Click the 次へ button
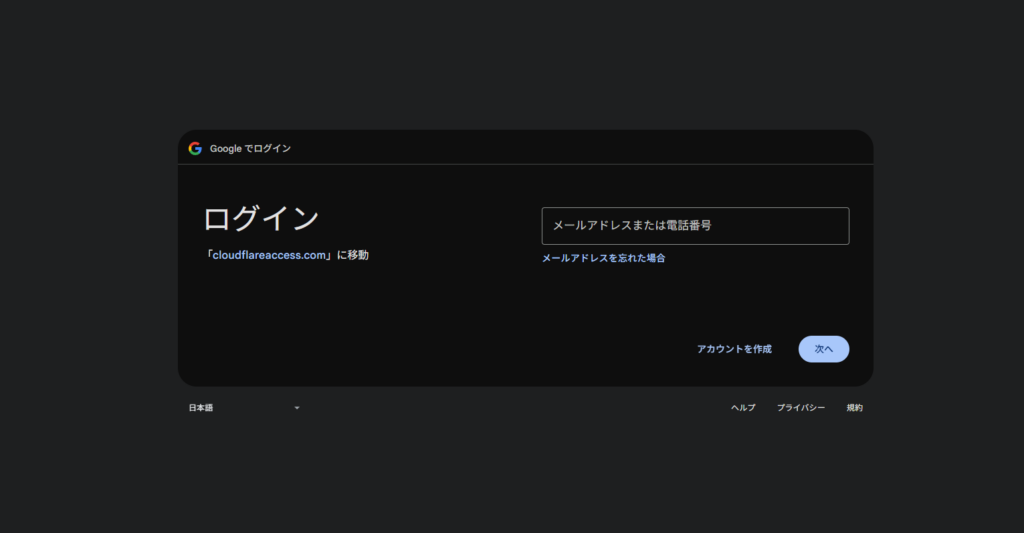The width and height of the screenshot is (1024, 533). (824, 349)
